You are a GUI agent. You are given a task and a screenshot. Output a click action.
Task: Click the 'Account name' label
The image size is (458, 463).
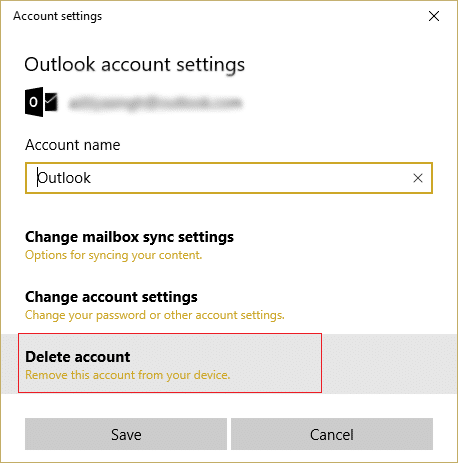[73, 145]
